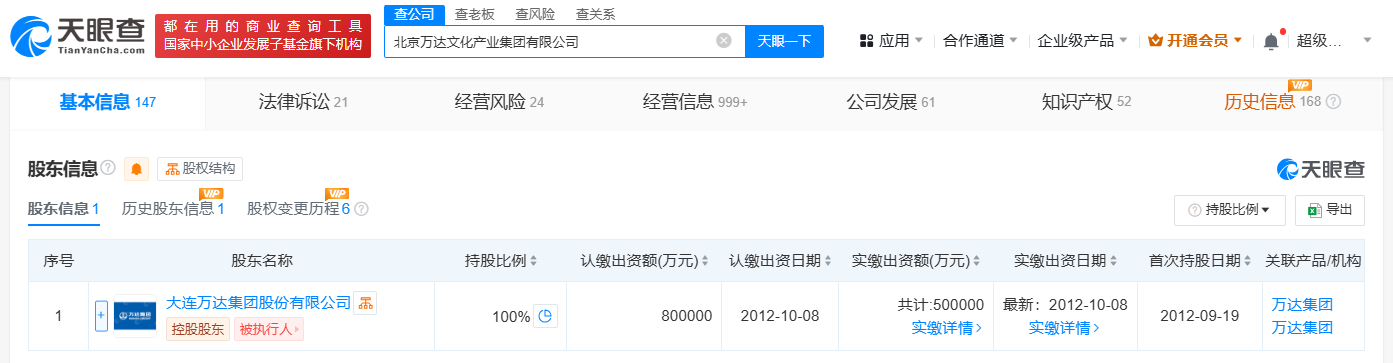Click the company name search input field
Screen dimensions: 1393x363
point(550,42)
